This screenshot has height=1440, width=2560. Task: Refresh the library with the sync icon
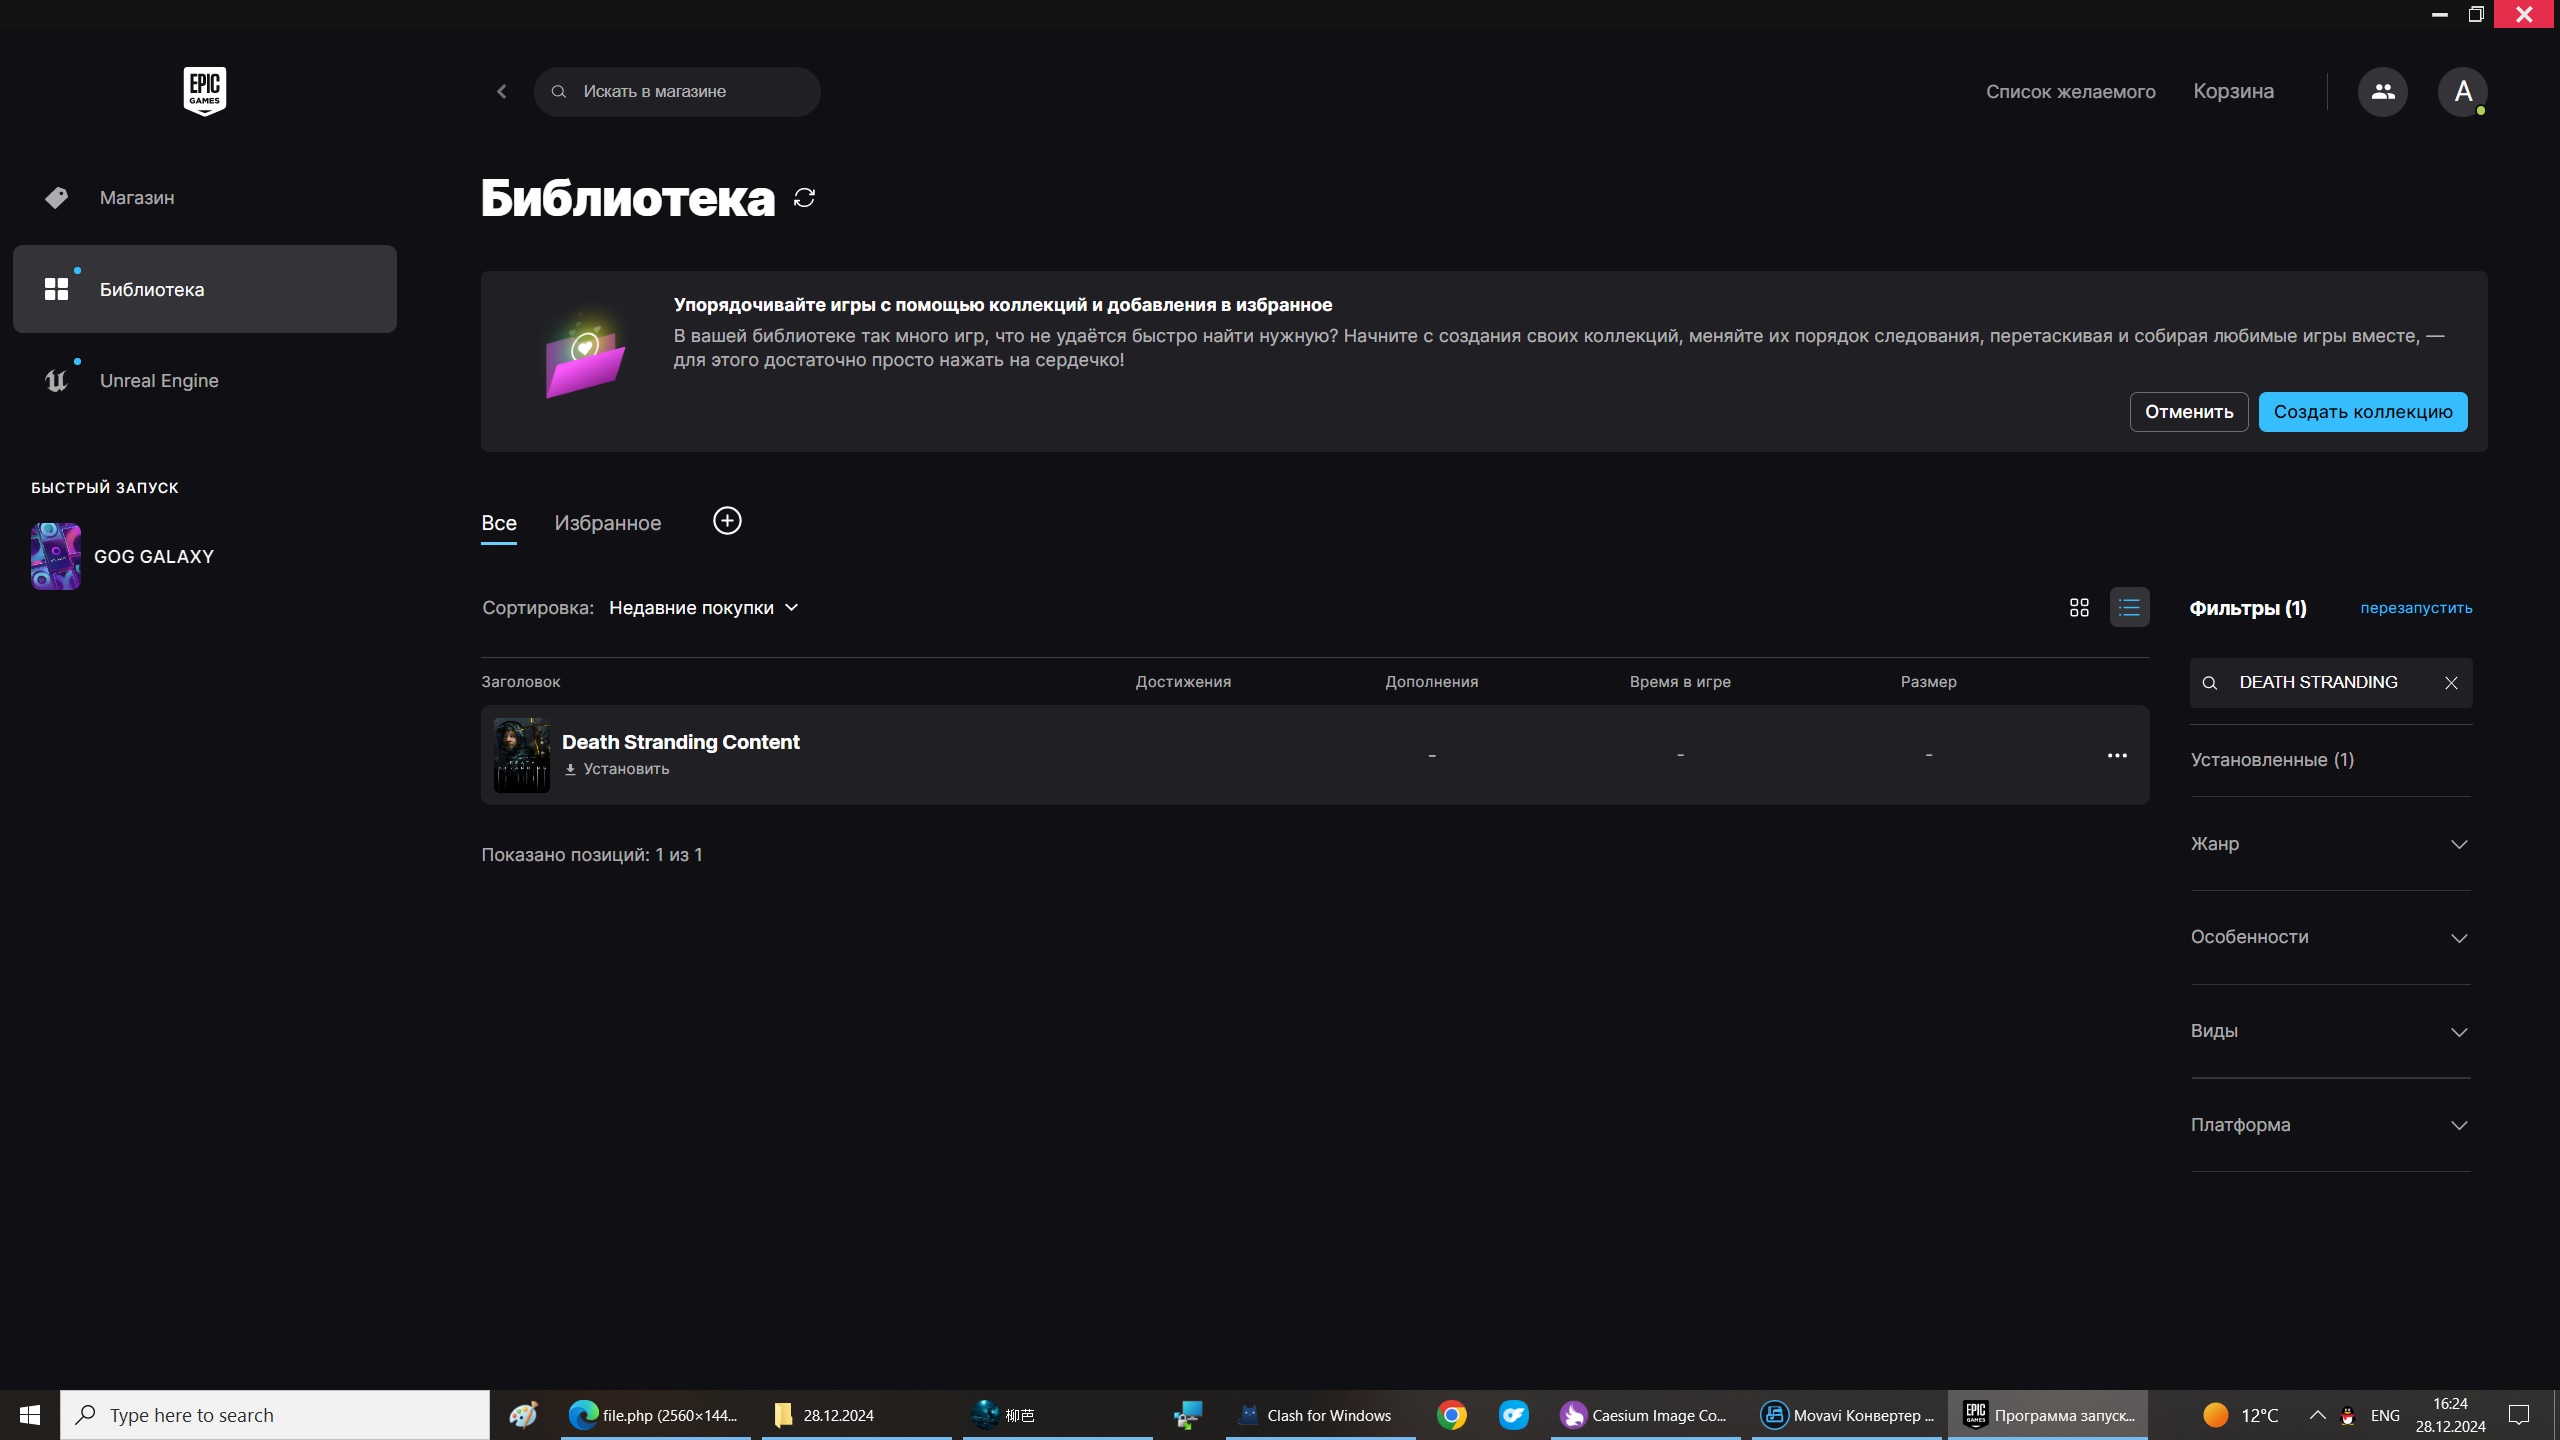pyautogui.click(x=804, y=198)
